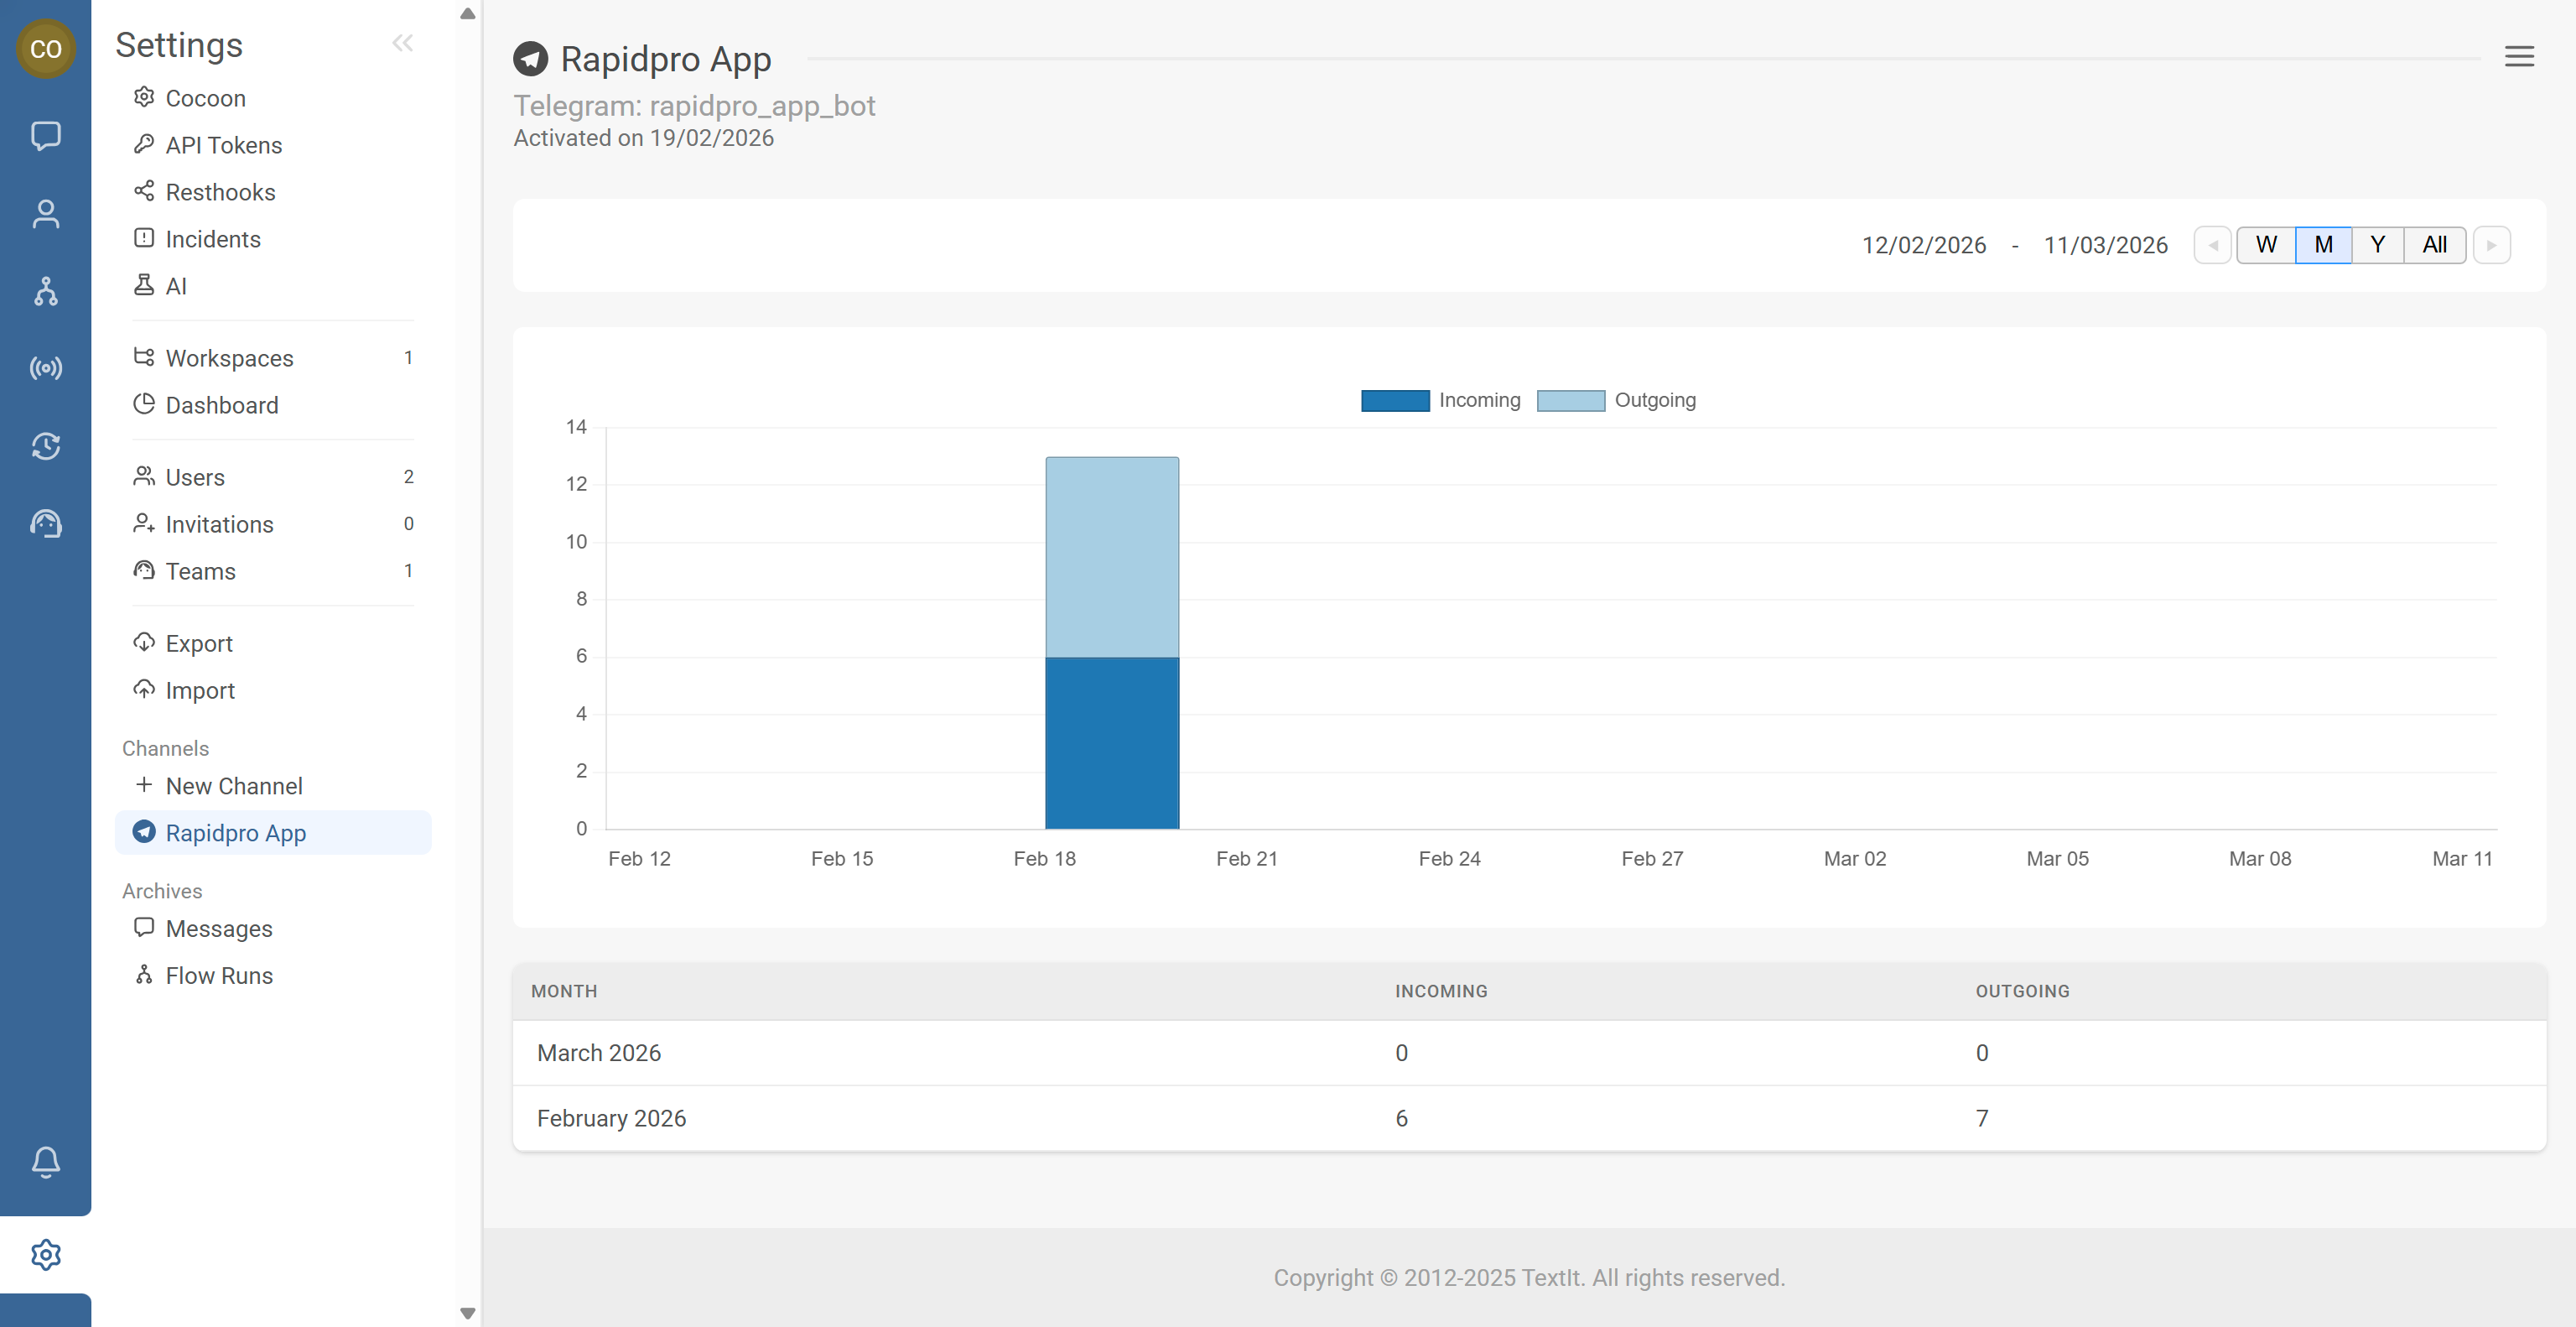Open the campaigns clock icon

[45, 446]
